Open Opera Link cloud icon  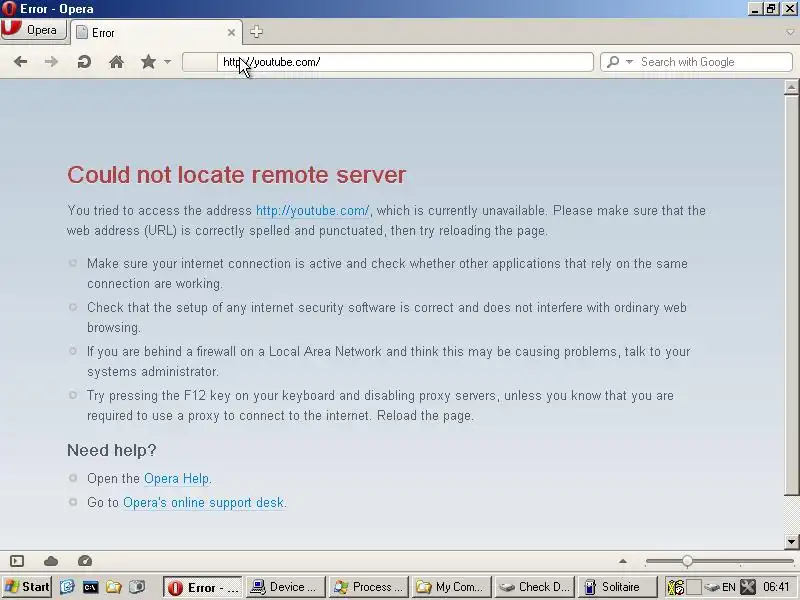pyautogui.click(x=51, y=561)
